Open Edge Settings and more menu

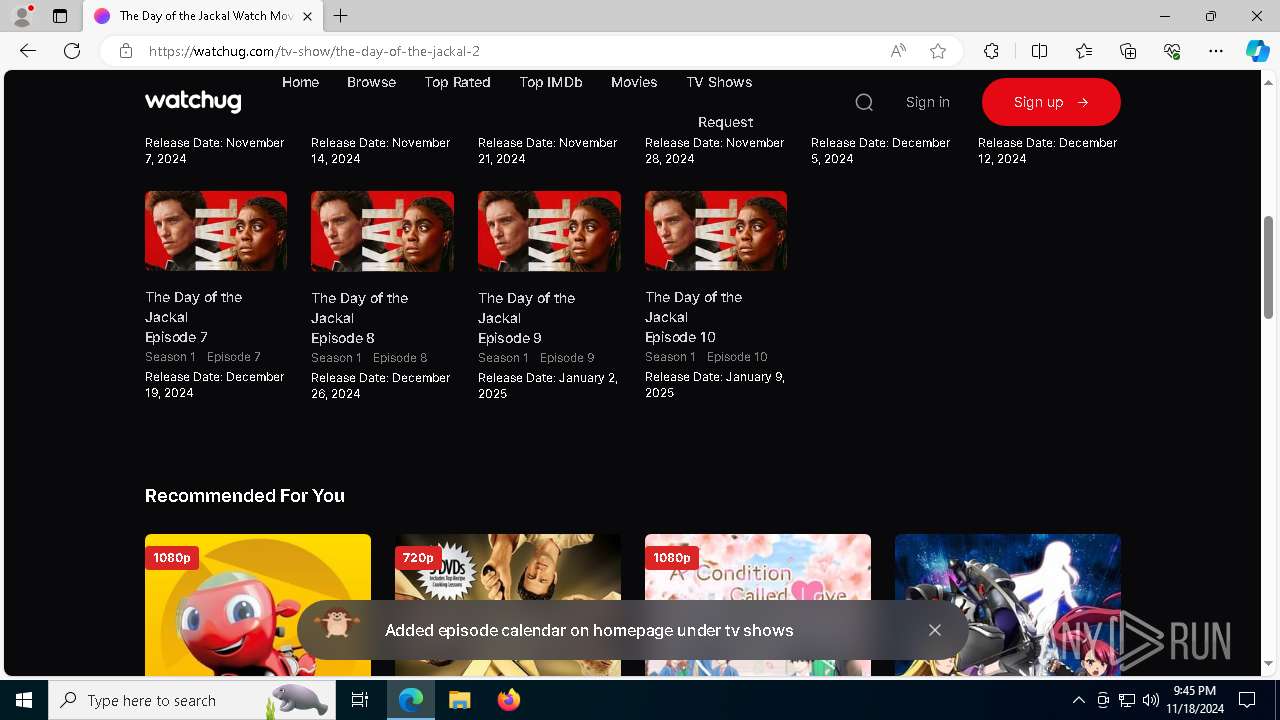click(1216, 51)
